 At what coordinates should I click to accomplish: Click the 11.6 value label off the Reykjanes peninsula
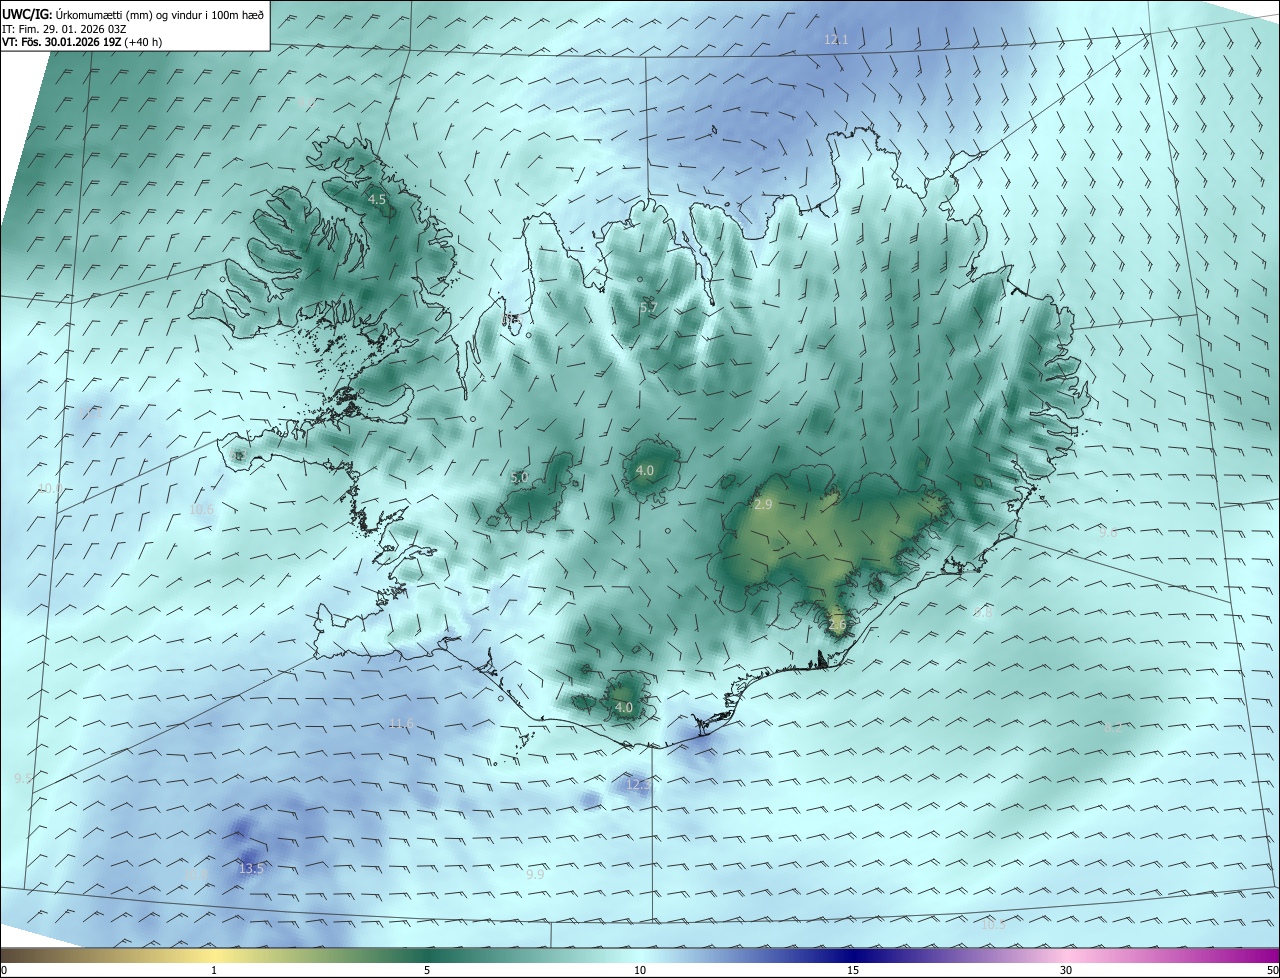click(401, 724)
